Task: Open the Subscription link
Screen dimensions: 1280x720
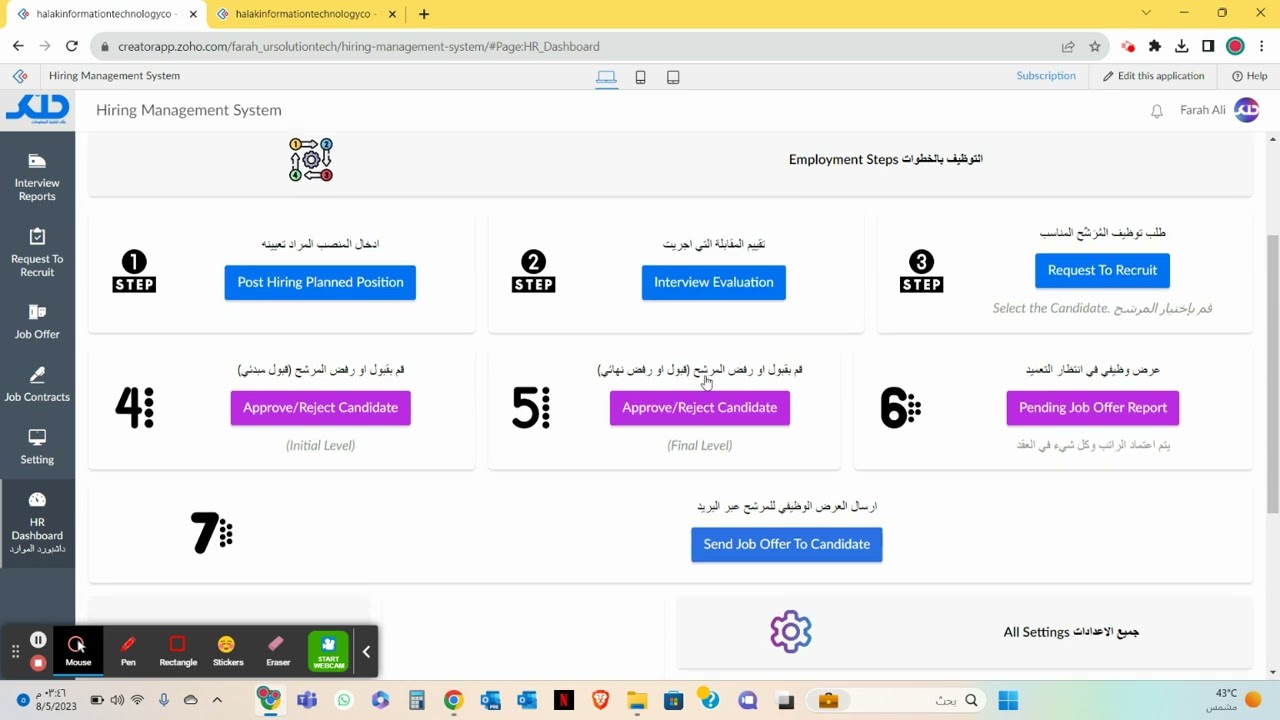Action: tap(1046, 76)
